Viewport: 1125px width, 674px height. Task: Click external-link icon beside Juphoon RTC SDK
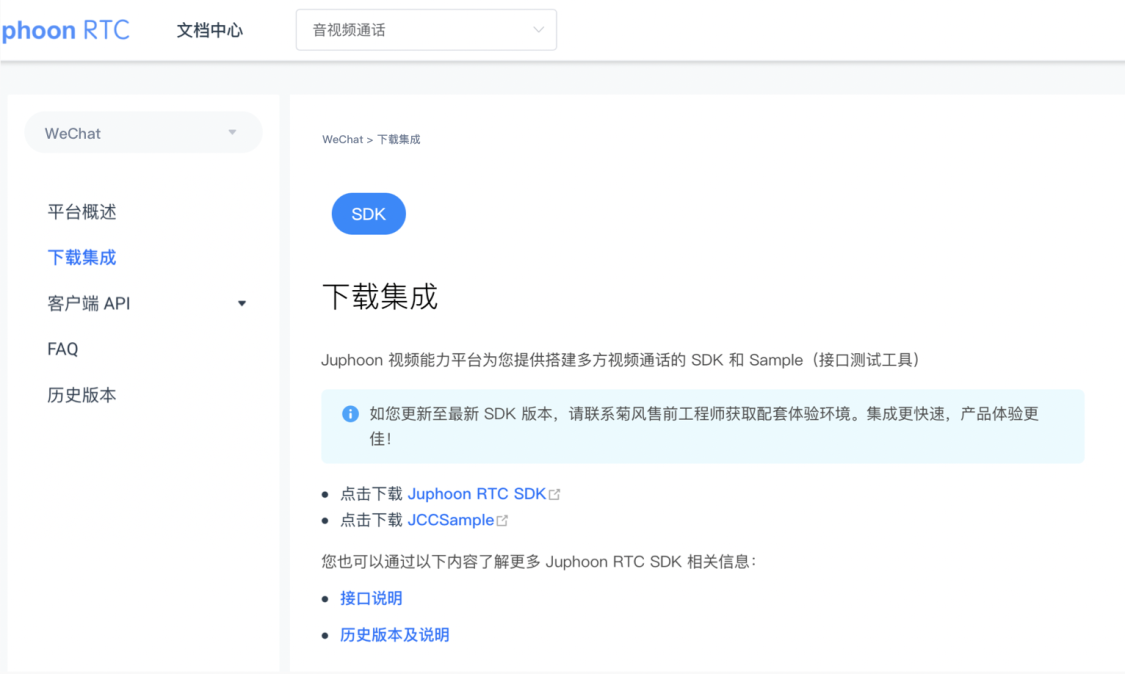click(555, 495)
